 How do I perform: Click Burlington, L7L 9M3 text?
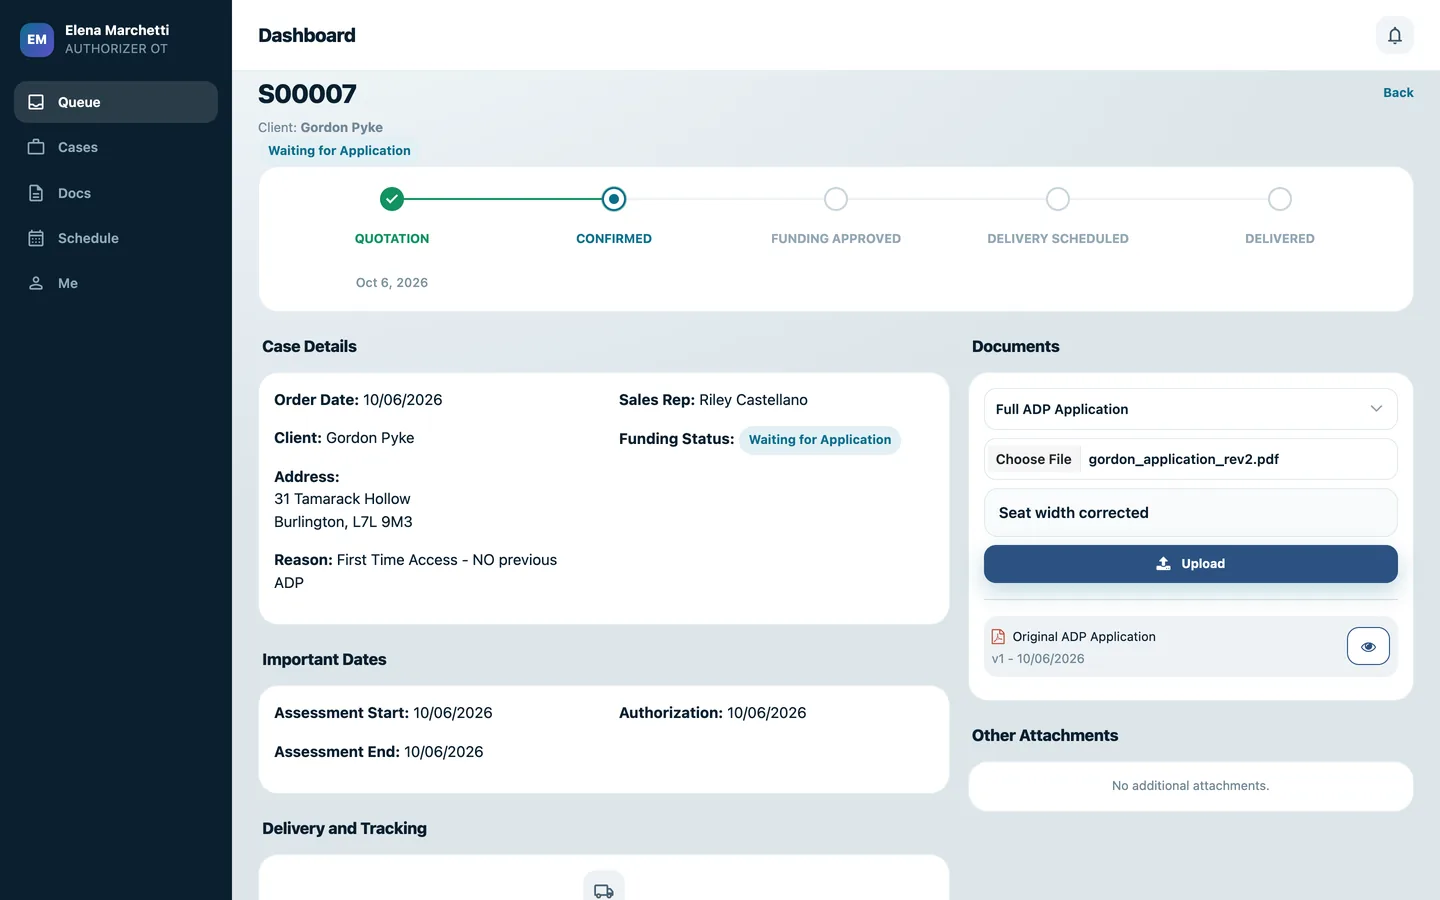point(343,522)
